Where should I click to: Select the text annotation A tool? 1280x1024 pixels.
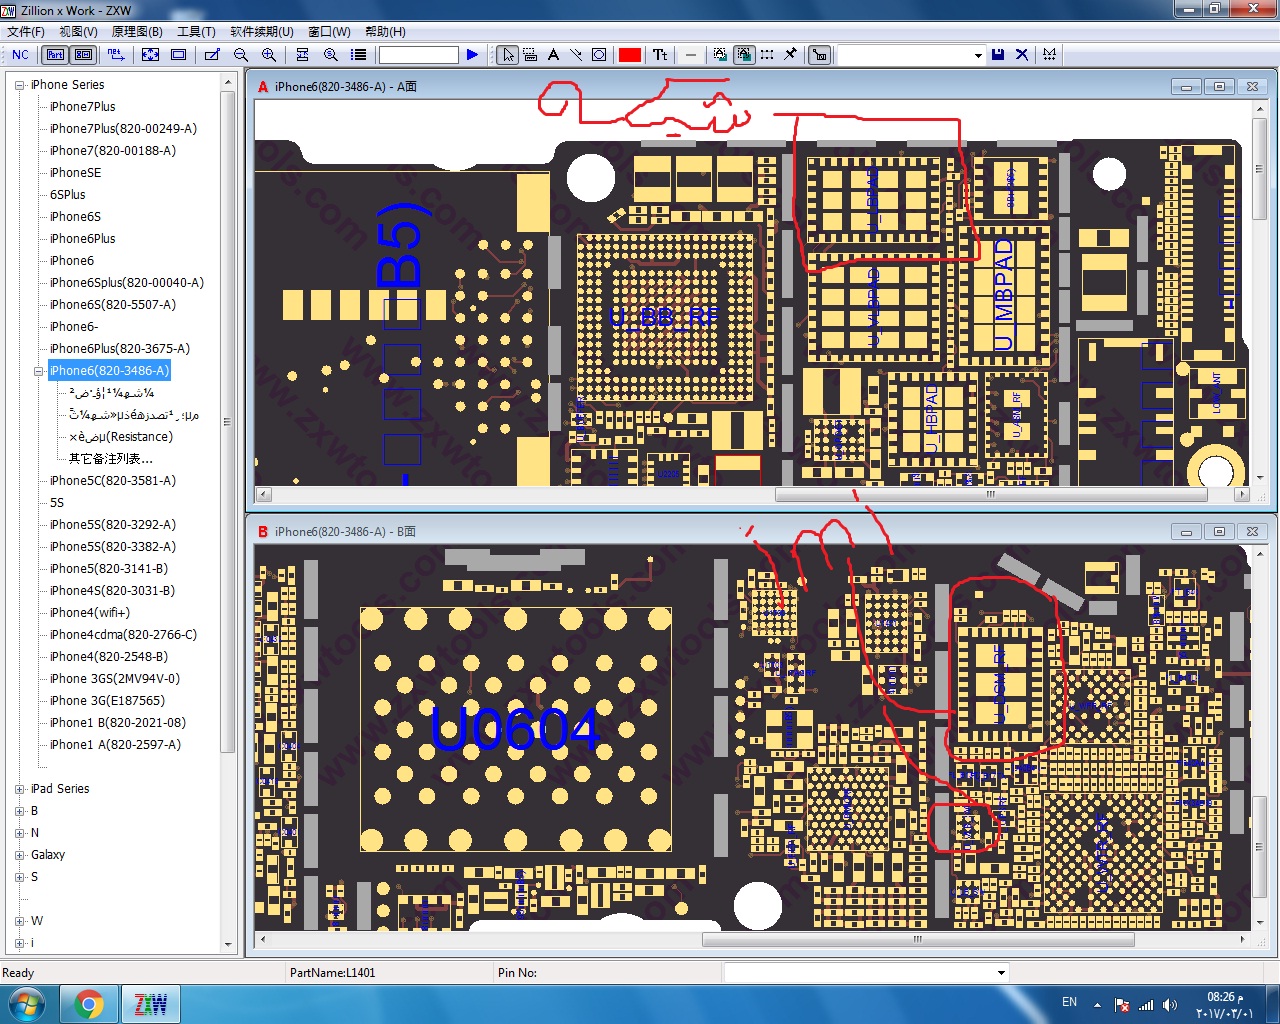[x=553, y=55]
